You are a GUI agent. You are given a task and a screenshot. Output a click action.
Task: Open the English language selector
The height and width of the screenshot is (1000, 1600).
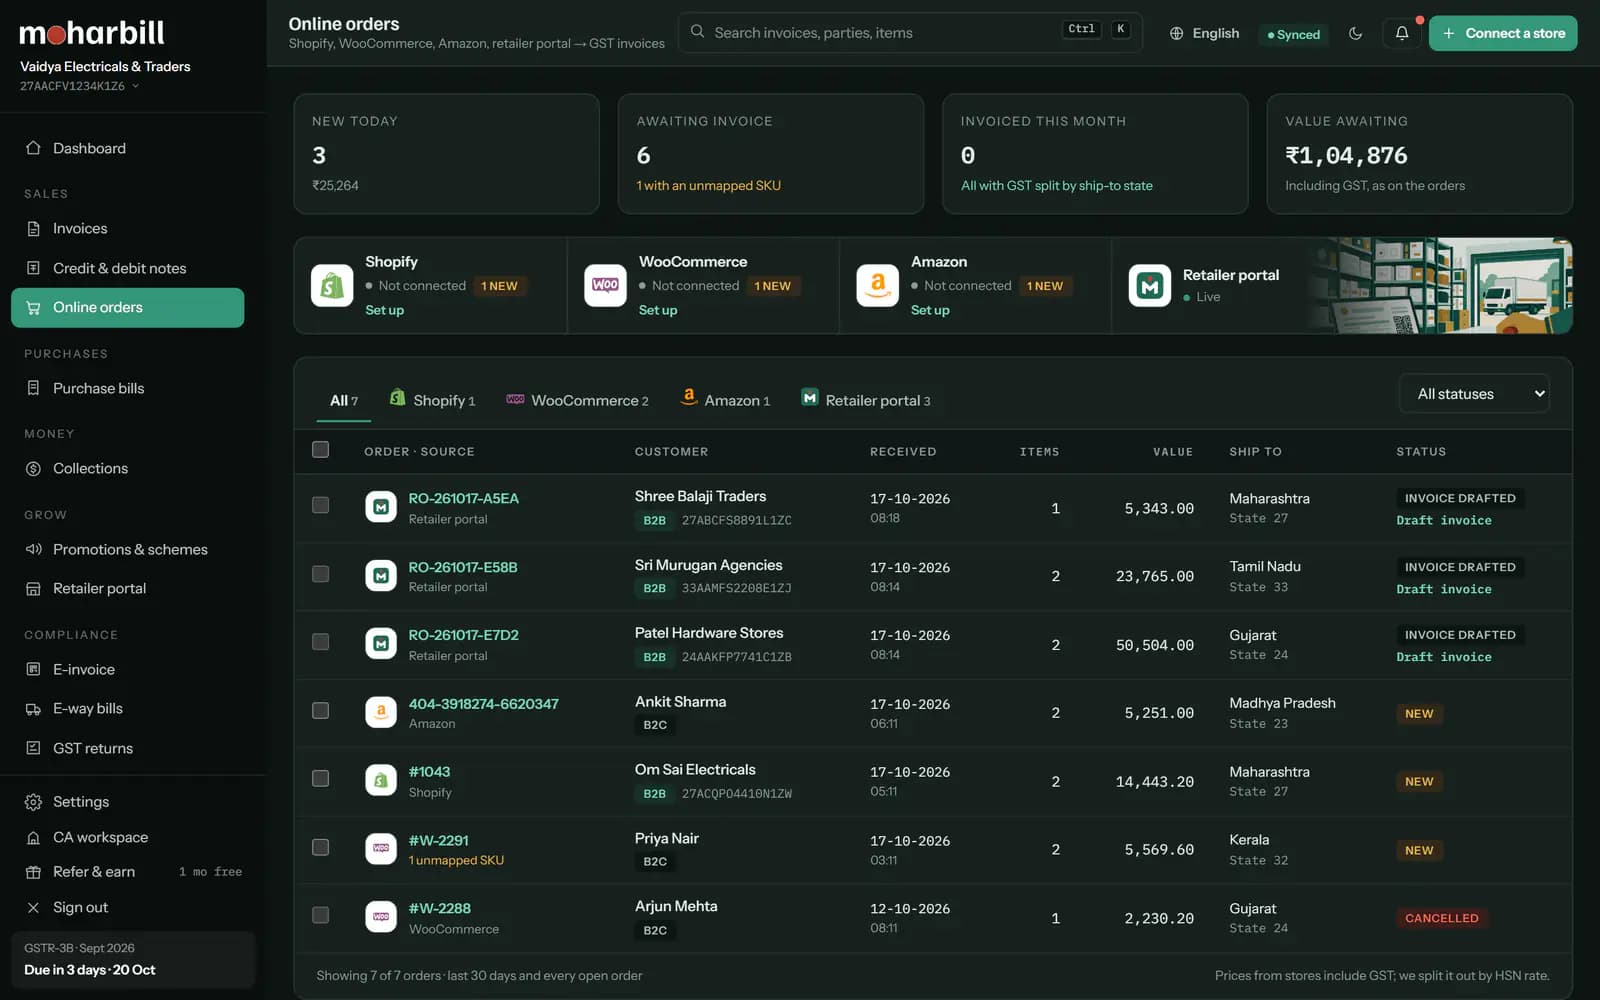[x=1205, y=33]
